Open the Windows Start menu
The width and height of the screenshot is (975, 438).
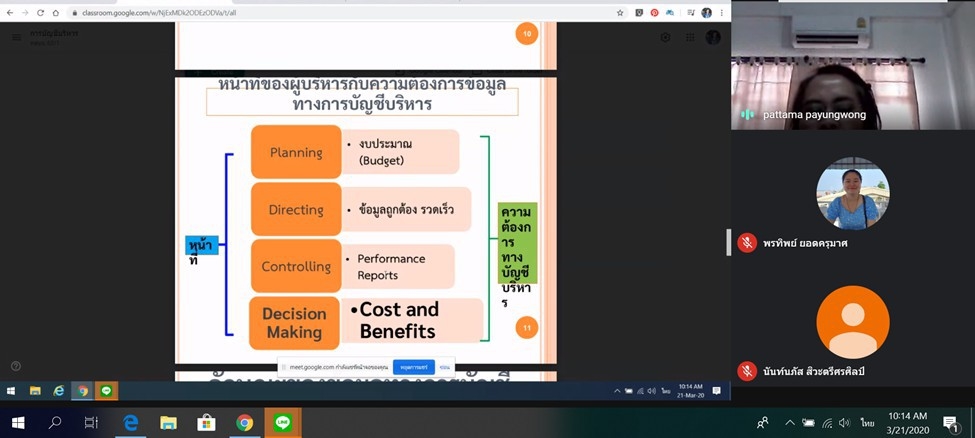click(17, 423)
